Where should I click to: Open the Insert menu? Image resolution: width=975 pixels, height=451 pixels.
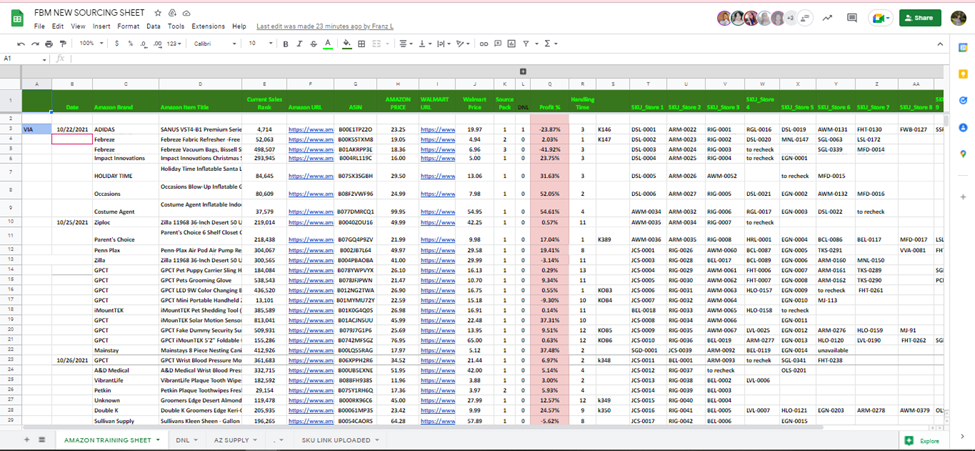(101, 27)
